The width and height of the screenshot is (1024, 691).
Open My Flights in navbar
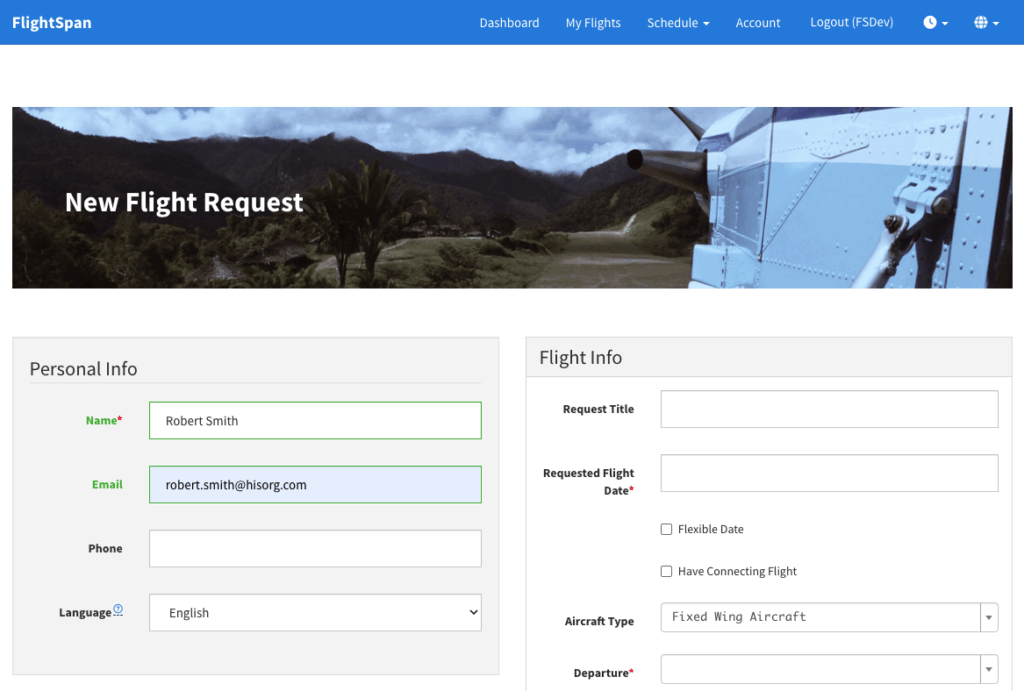coord(593,23)
